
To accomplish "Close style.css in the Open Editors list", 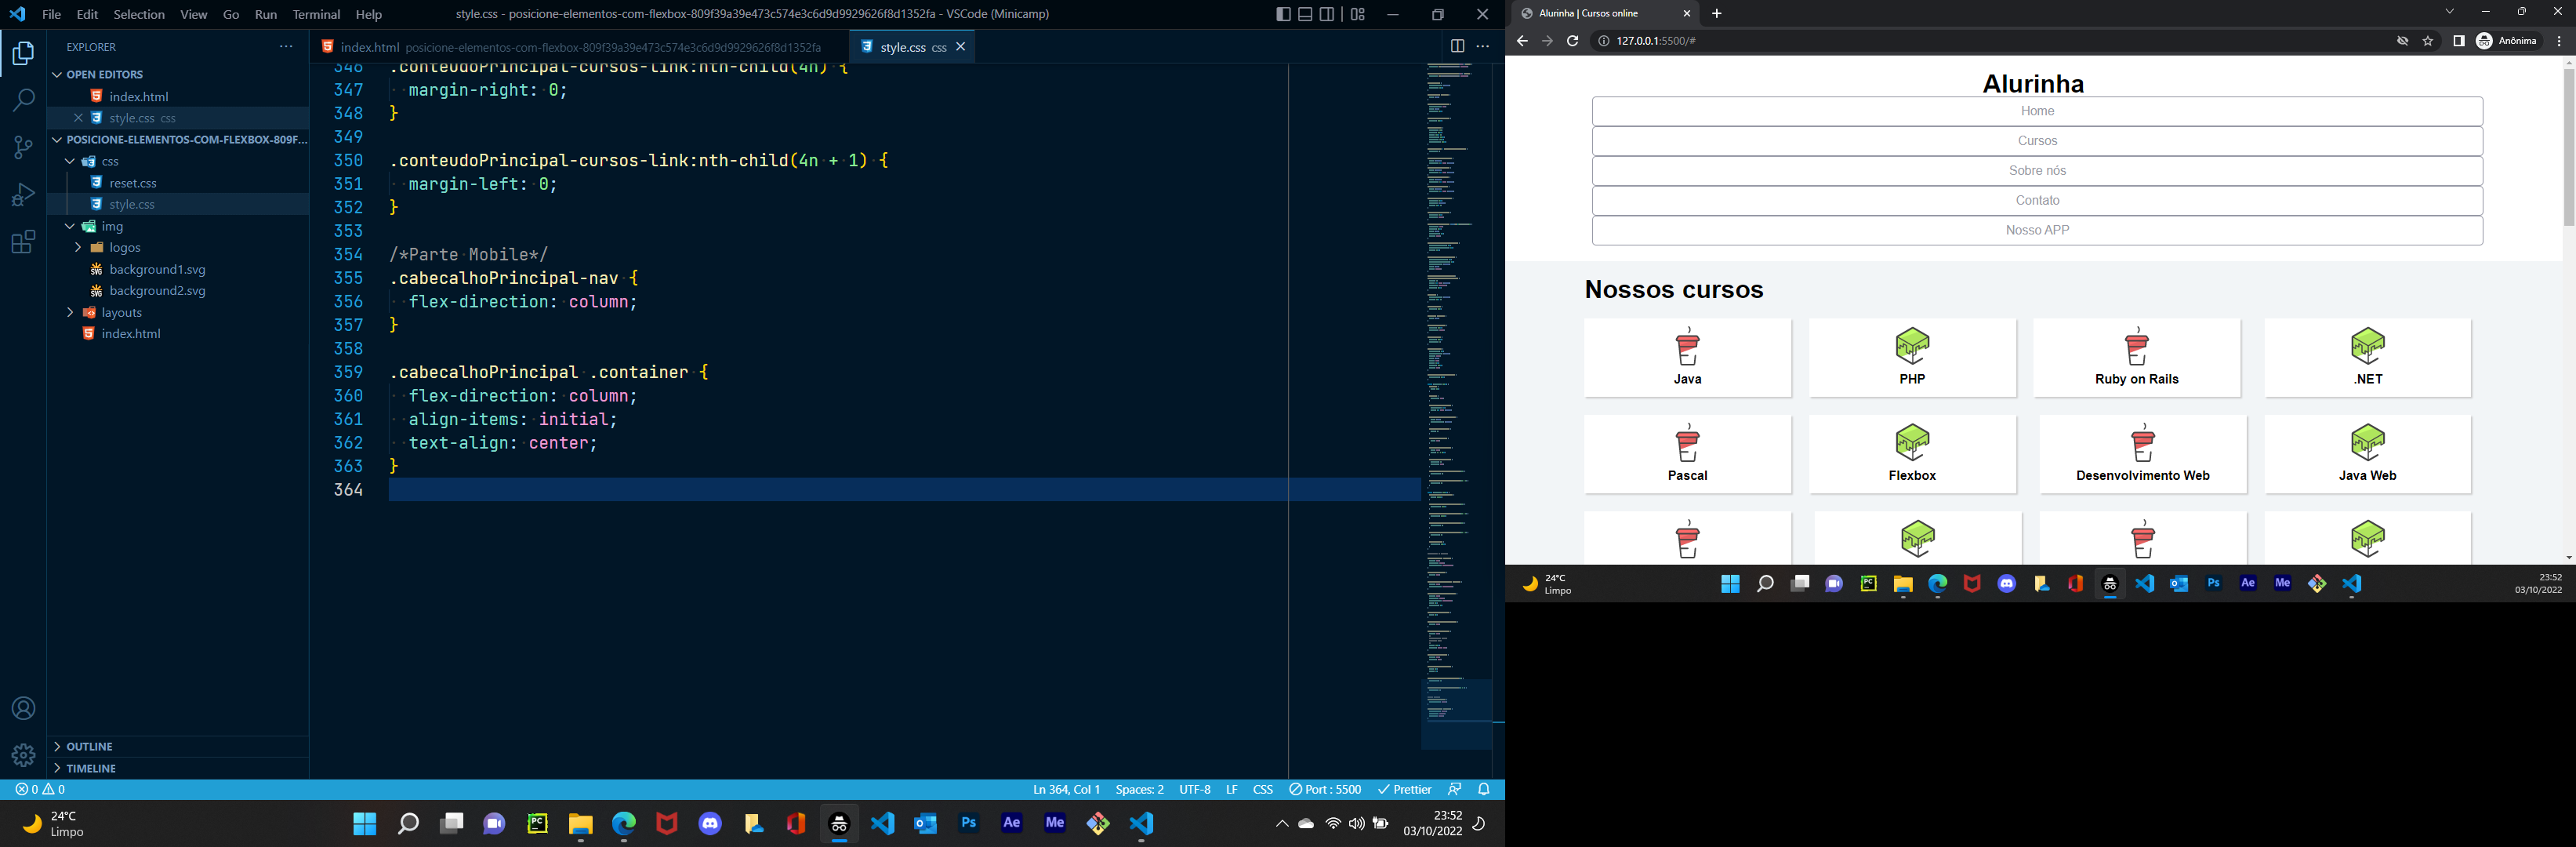I will [x=78, y=118].
